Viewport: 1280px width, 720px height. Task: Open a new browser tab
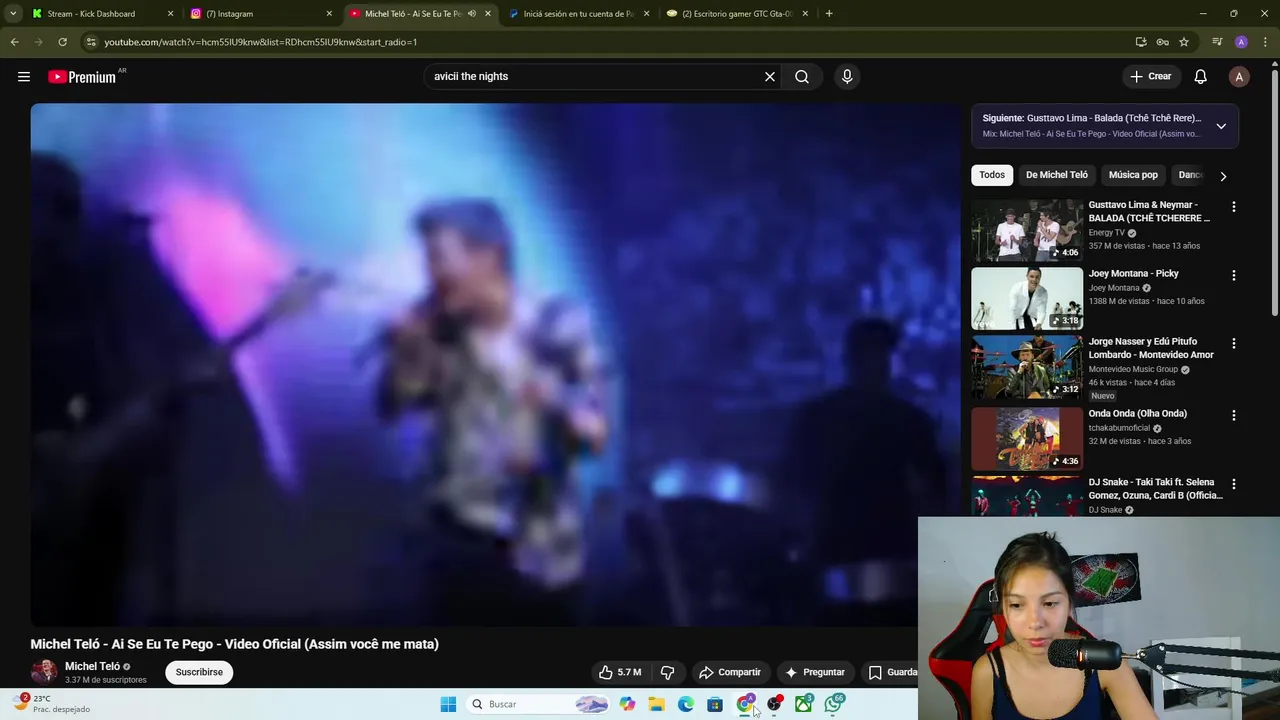(829, 14)
